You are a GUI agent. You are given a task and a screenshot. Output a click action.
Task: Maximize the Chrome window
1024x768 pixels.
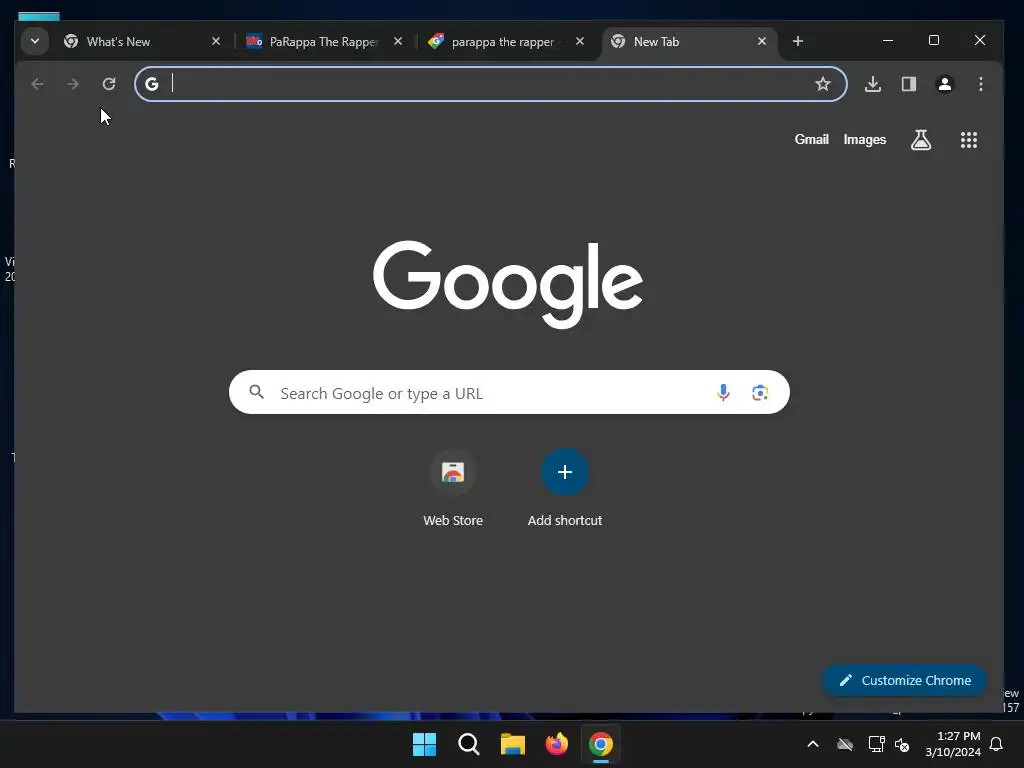click(x=934, y=40)
